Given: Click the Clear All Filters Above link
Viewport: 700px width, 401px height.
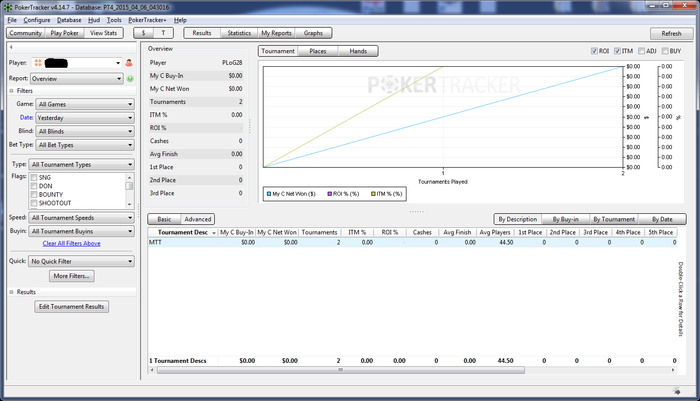Looking at the screenshot, I should coord(71,243).
